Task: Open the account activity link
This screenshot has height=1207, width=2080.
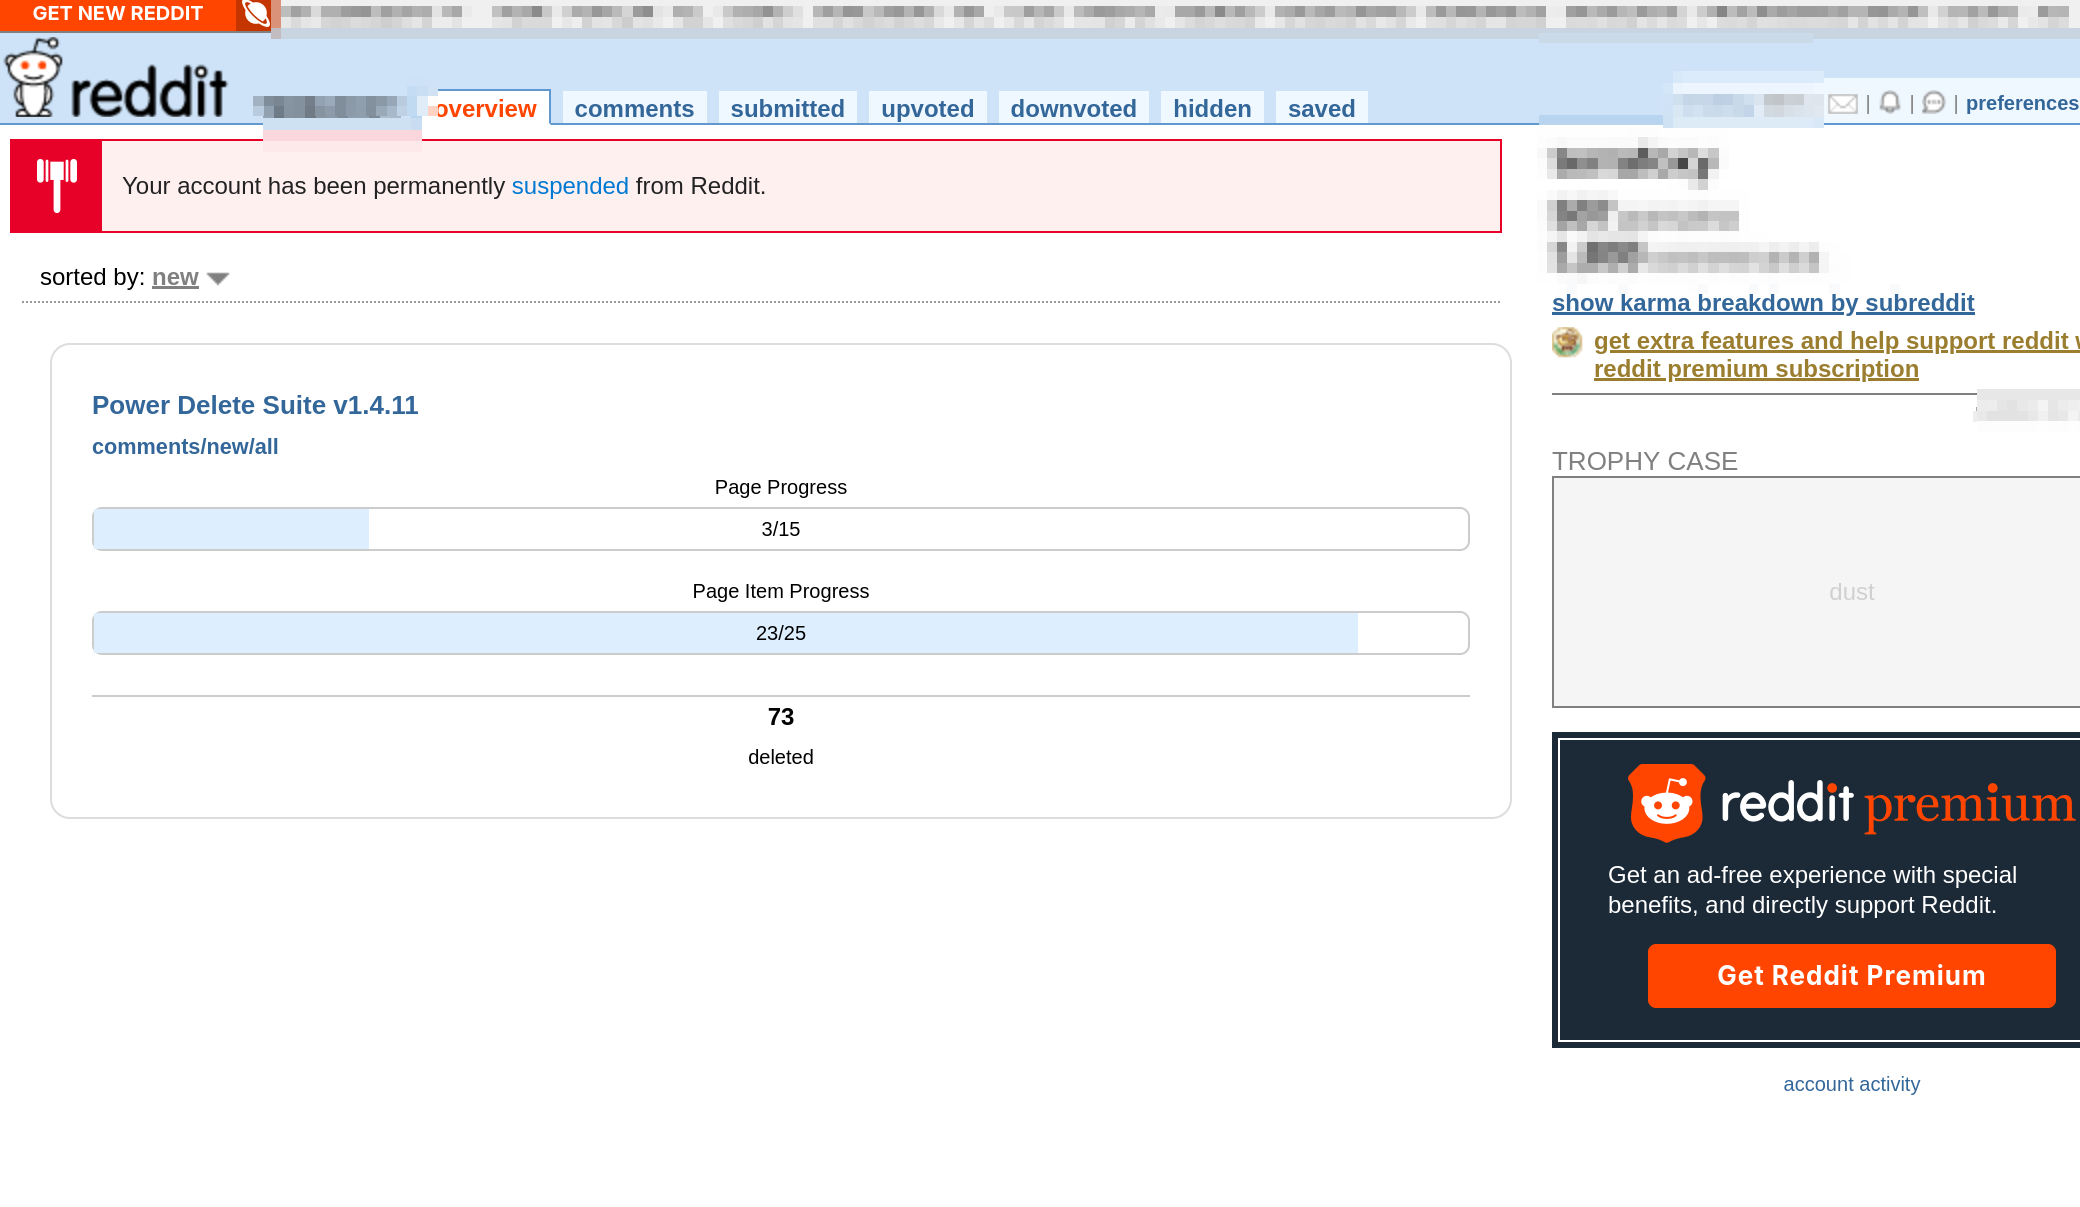Action: point(1851,1084)
